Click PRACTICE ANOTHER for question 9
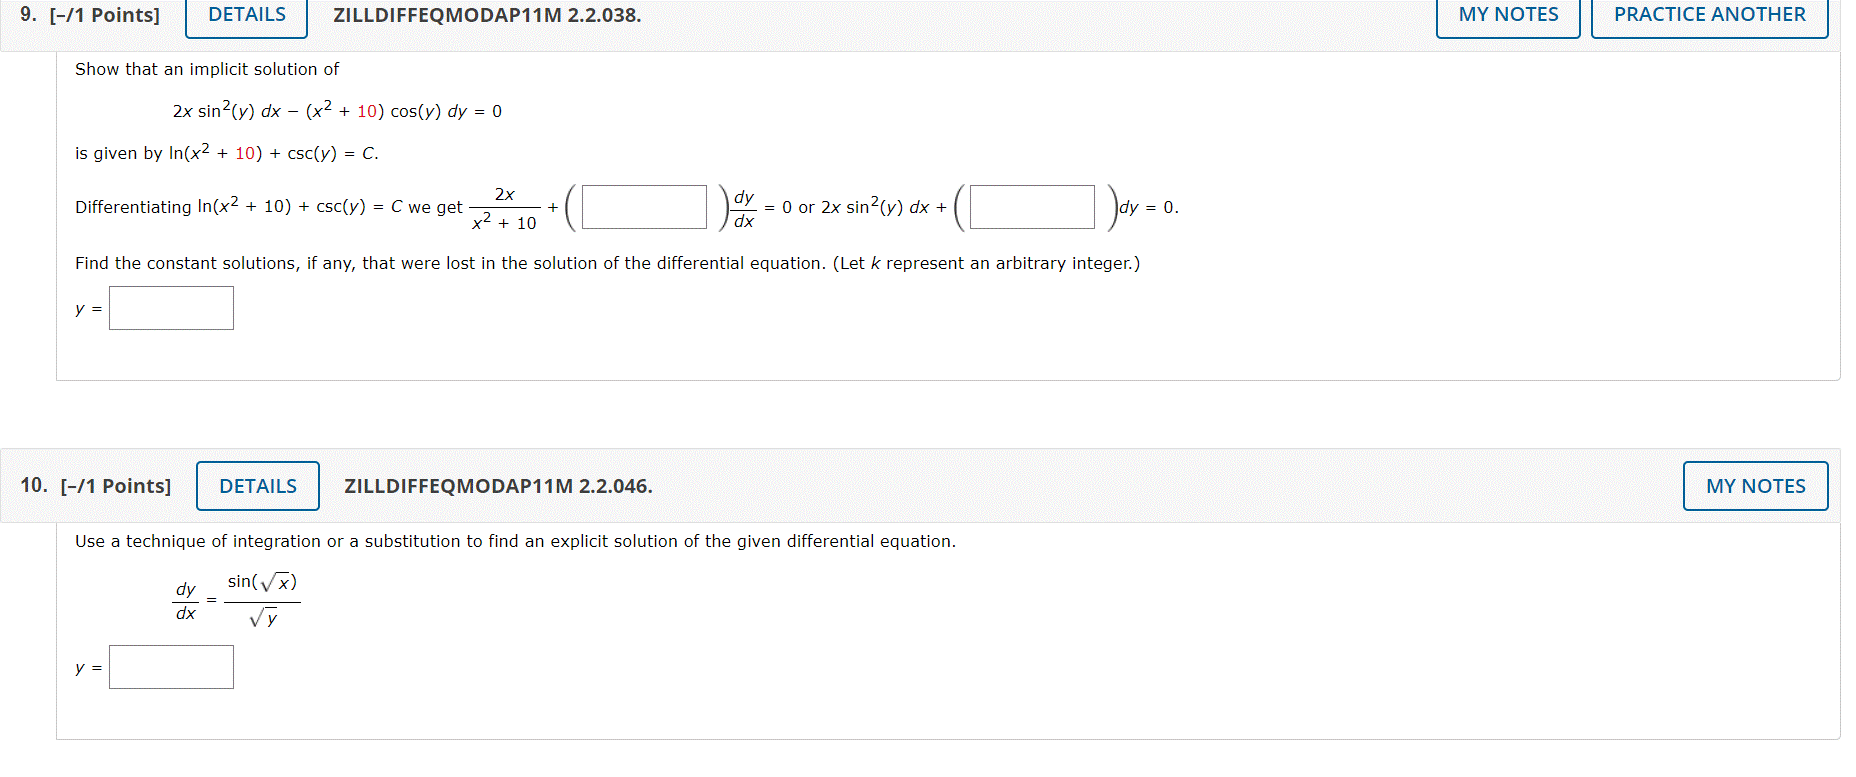The image size is (1856, 777). pos(1710,14)
